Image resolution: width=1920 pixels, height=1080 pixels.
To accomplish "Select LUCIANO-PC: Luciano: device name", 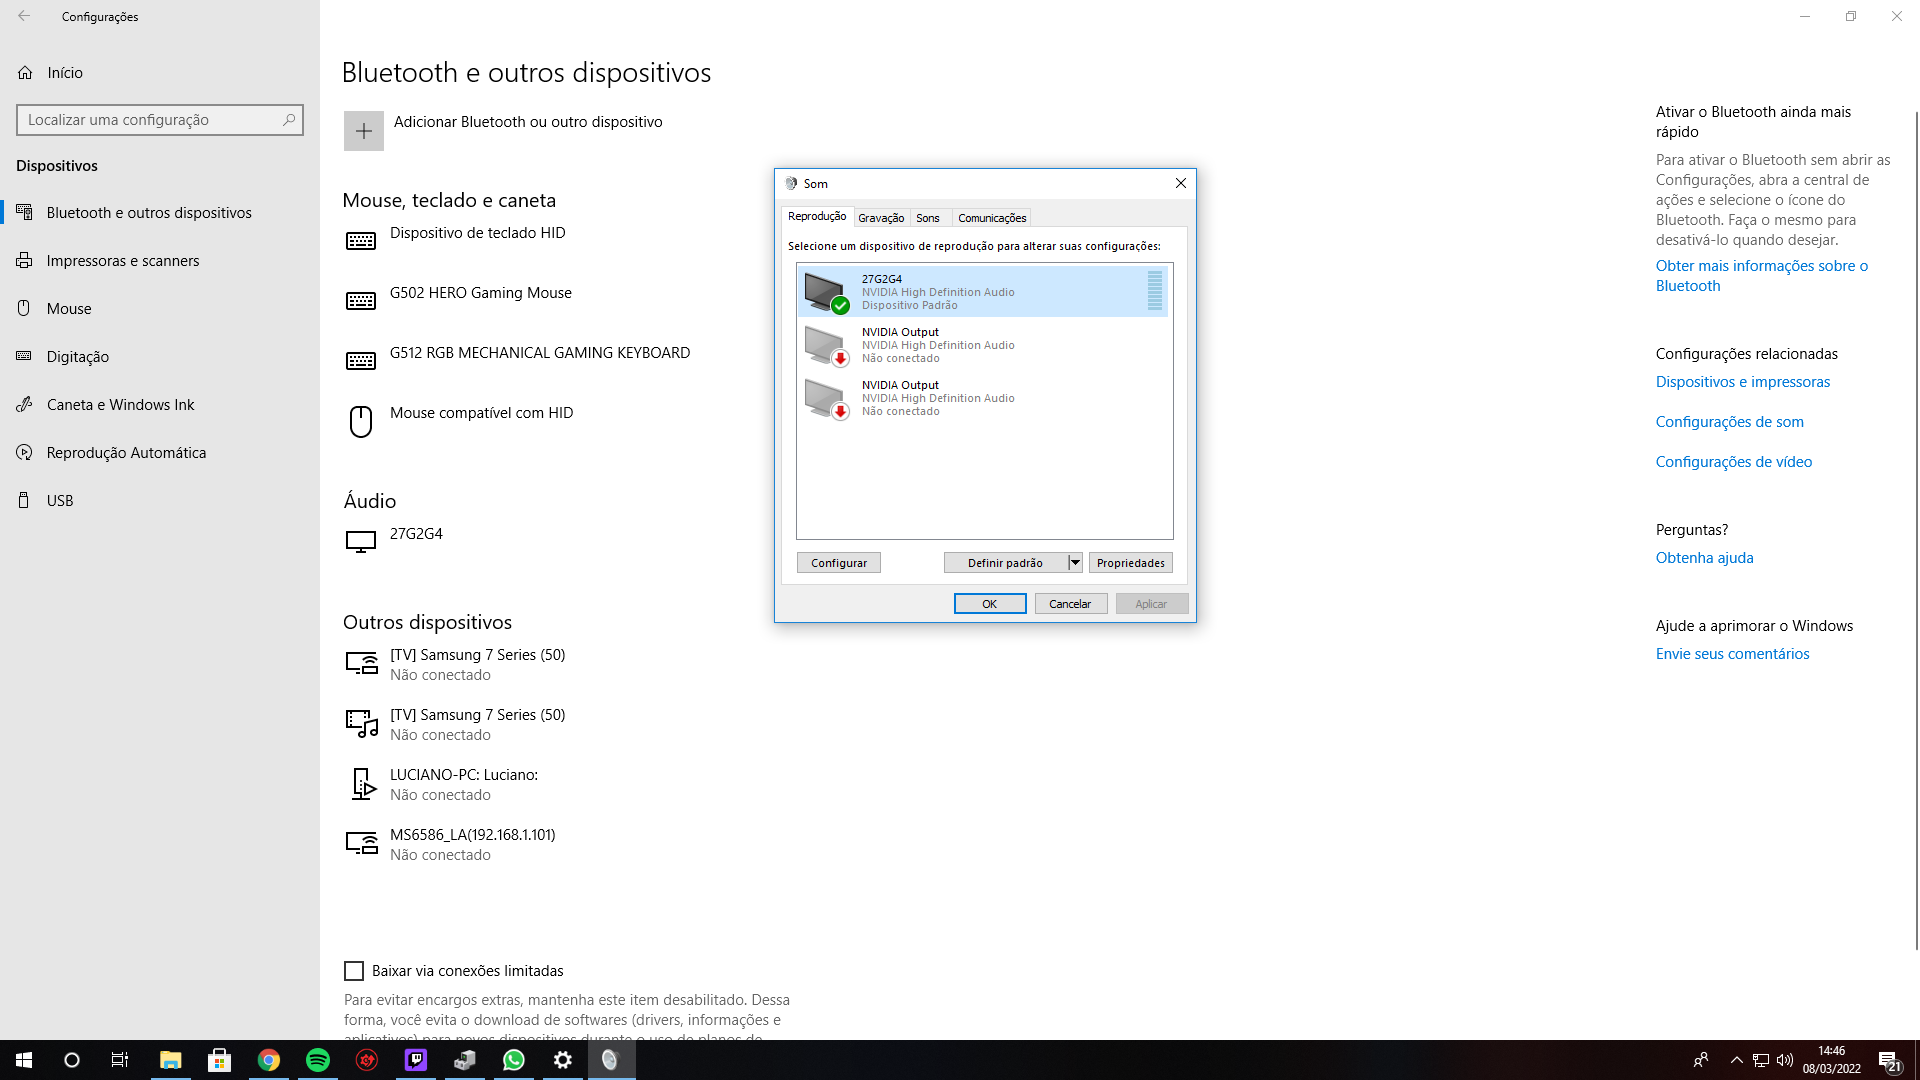I will [464, 775].
